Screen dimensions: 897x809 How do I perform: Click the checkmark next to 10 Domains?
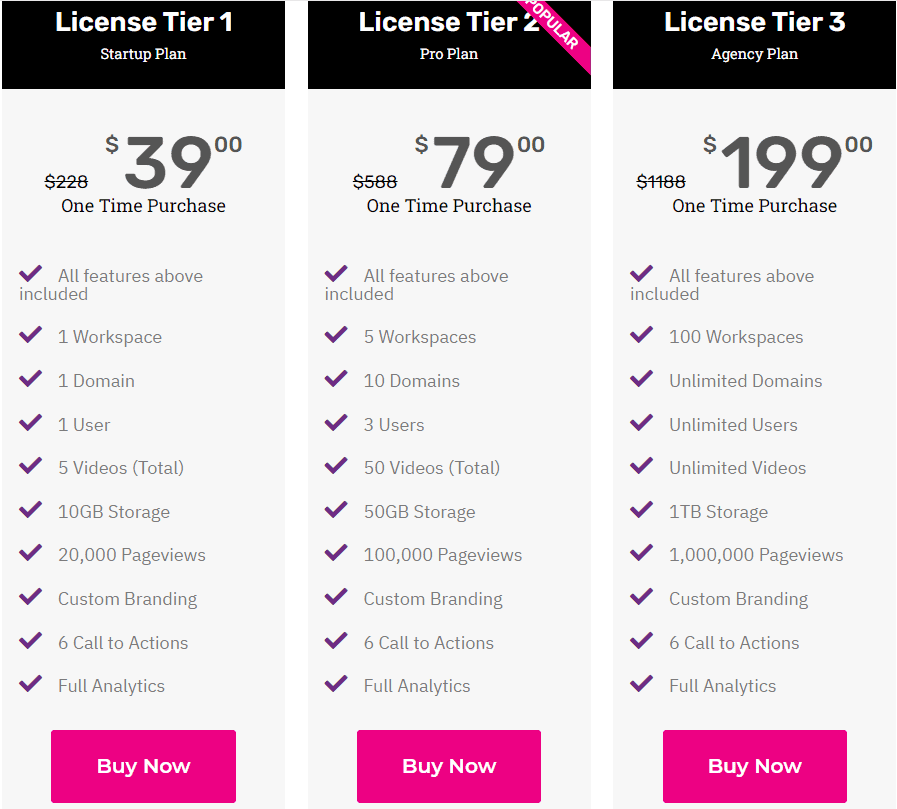click(336, 380)
